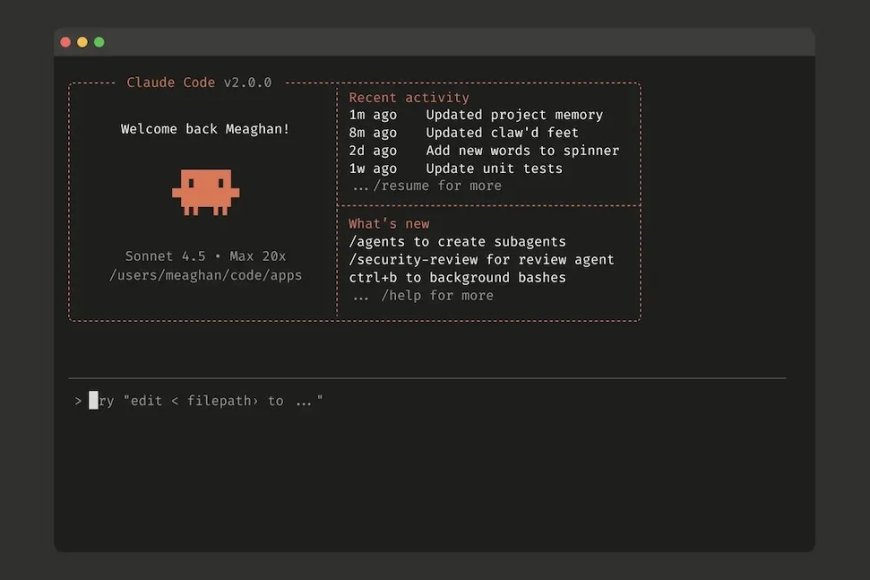The width and height of the screenshot is (870, 580).
Task: Click the "/resume for more" hint
Action: pos(427,186)
